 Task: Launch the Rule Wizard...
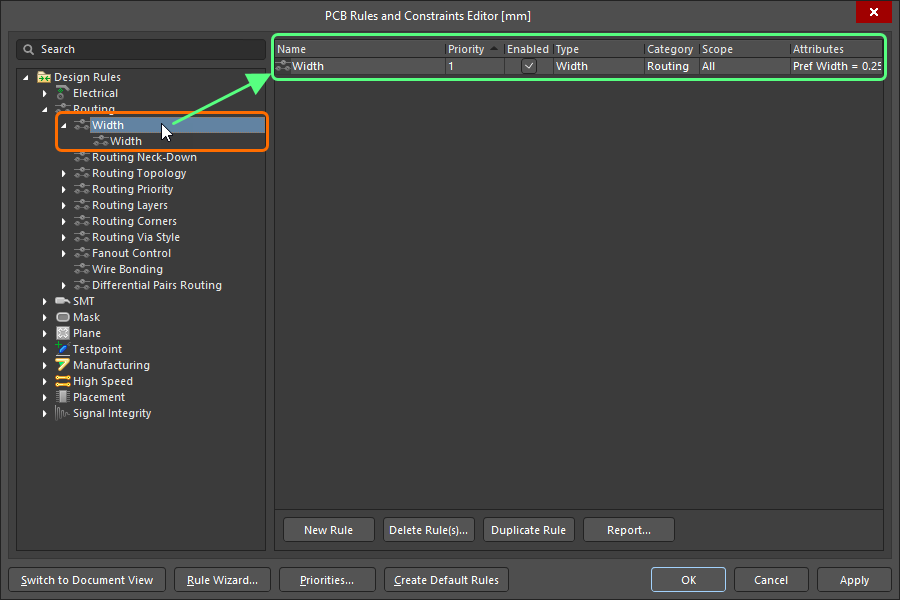(x=222, y=580)
